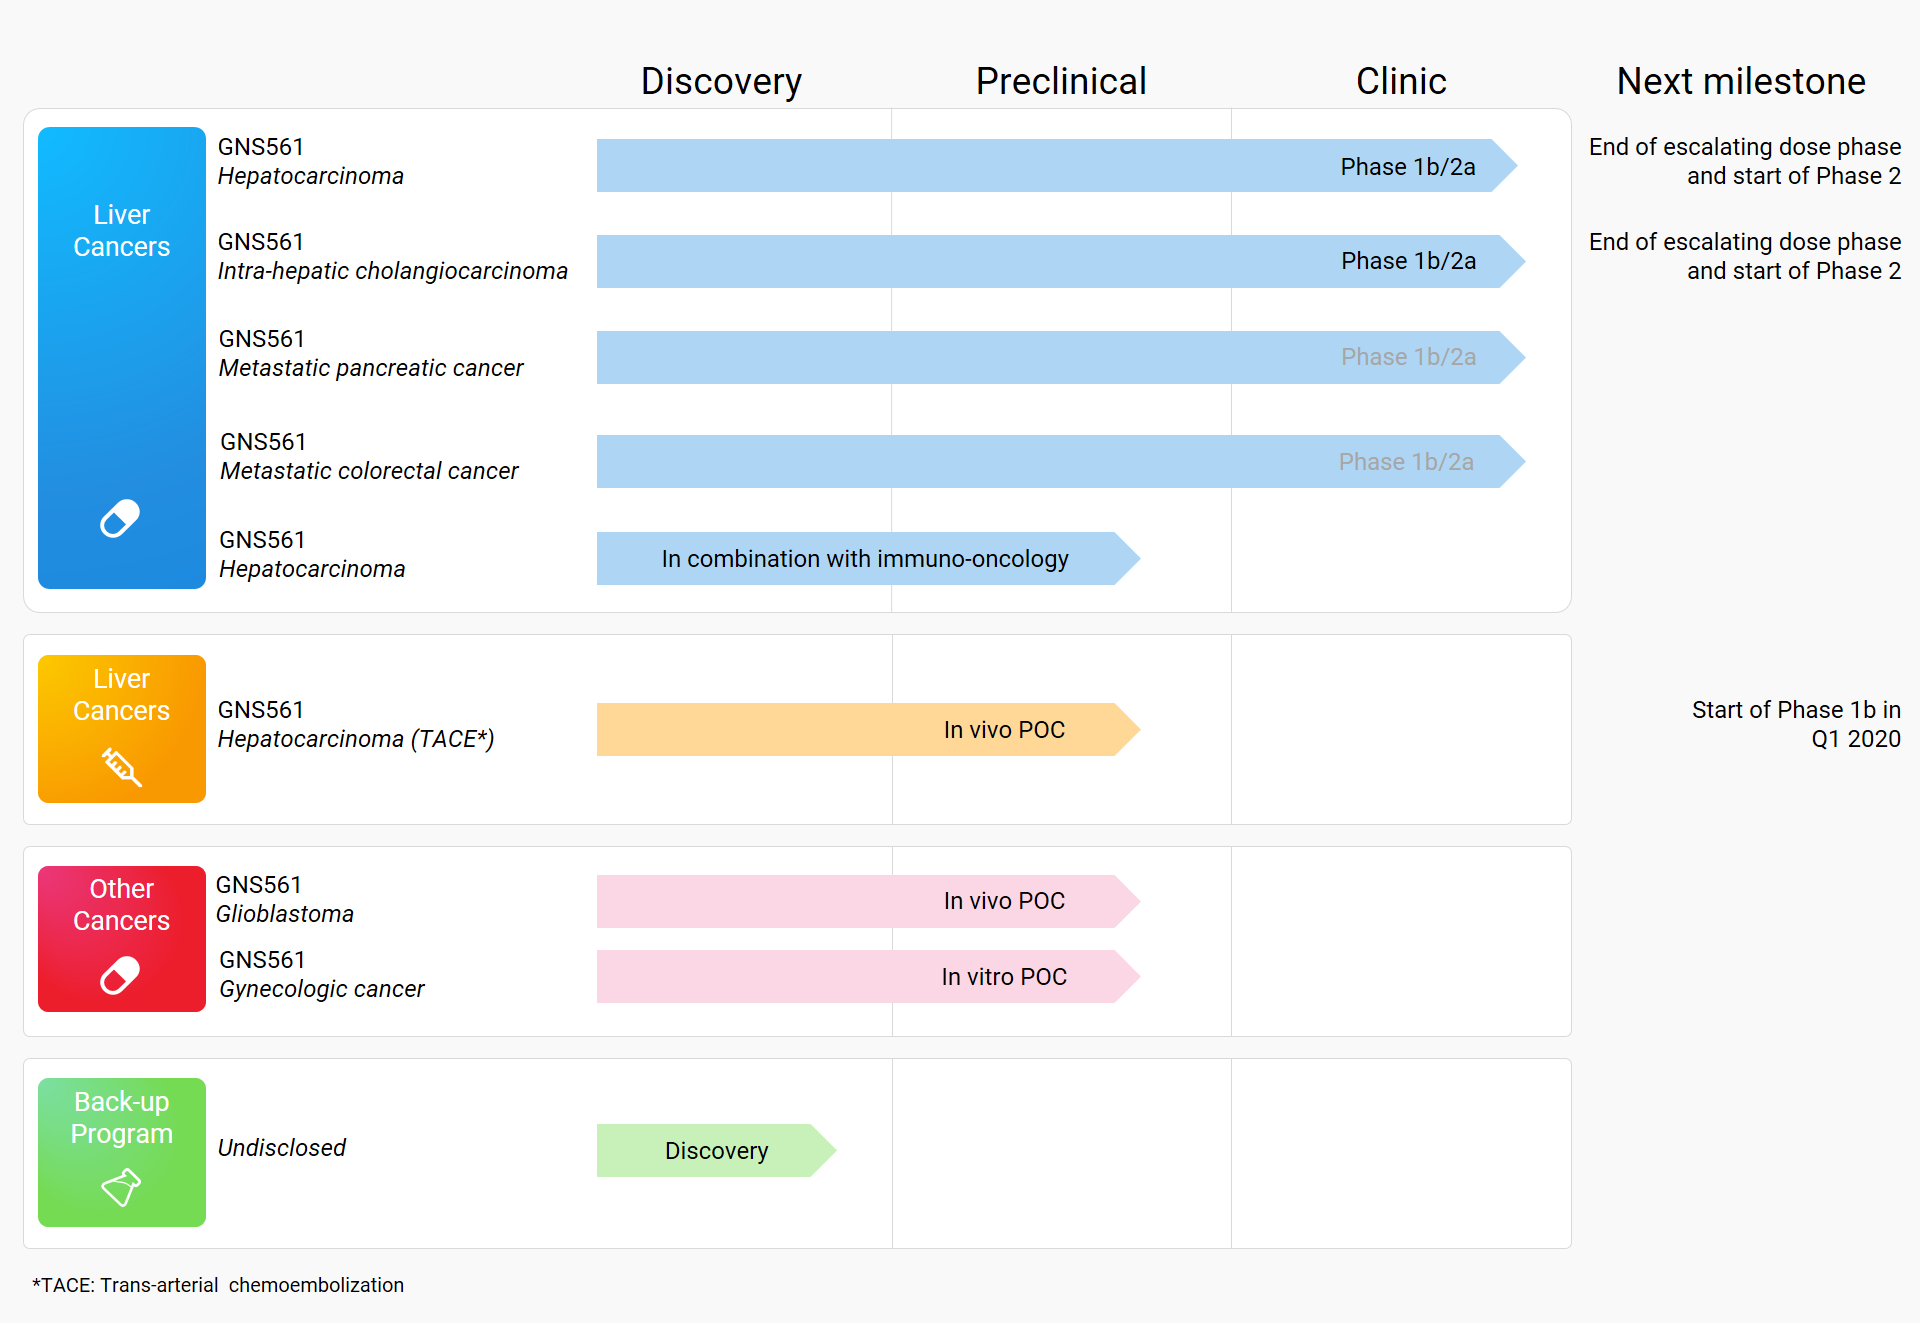Image resolution: width=1920 pixels, height=1323 pixels.
Task: Click the 'Metastatic colorectal cancer' label
Action: (369, 471)
